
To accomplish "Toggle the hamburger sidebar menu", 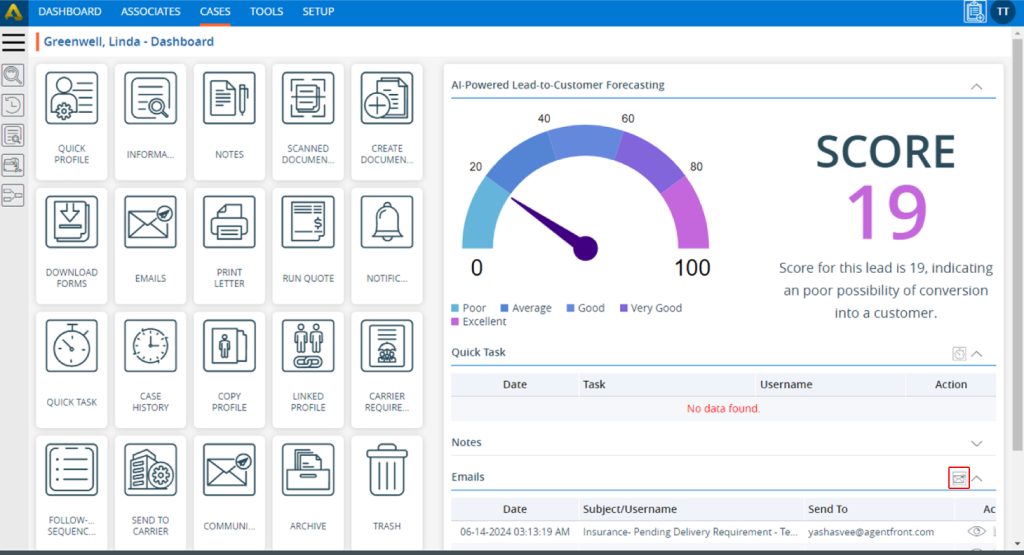I will click(x=13, y=42).
